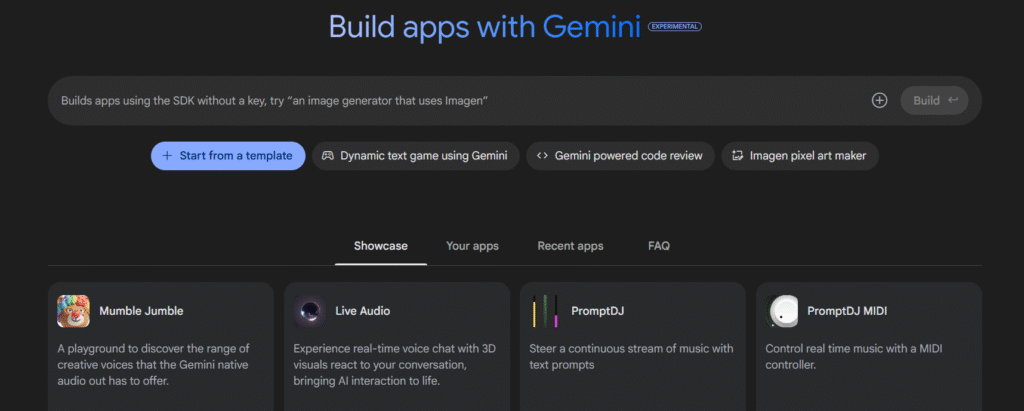
Task: Click the plus icon on Start from a template
Action: pyautogui.click(x=167, y=156)
